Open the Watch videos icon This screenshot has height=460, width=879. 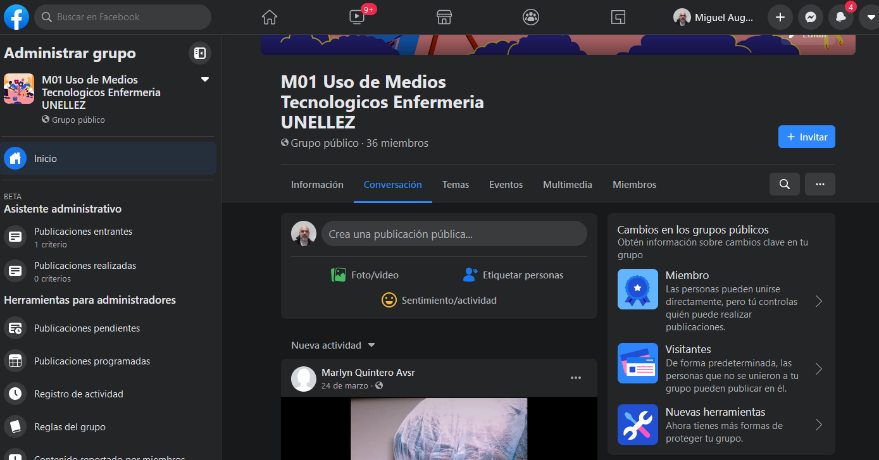[357, 17]
